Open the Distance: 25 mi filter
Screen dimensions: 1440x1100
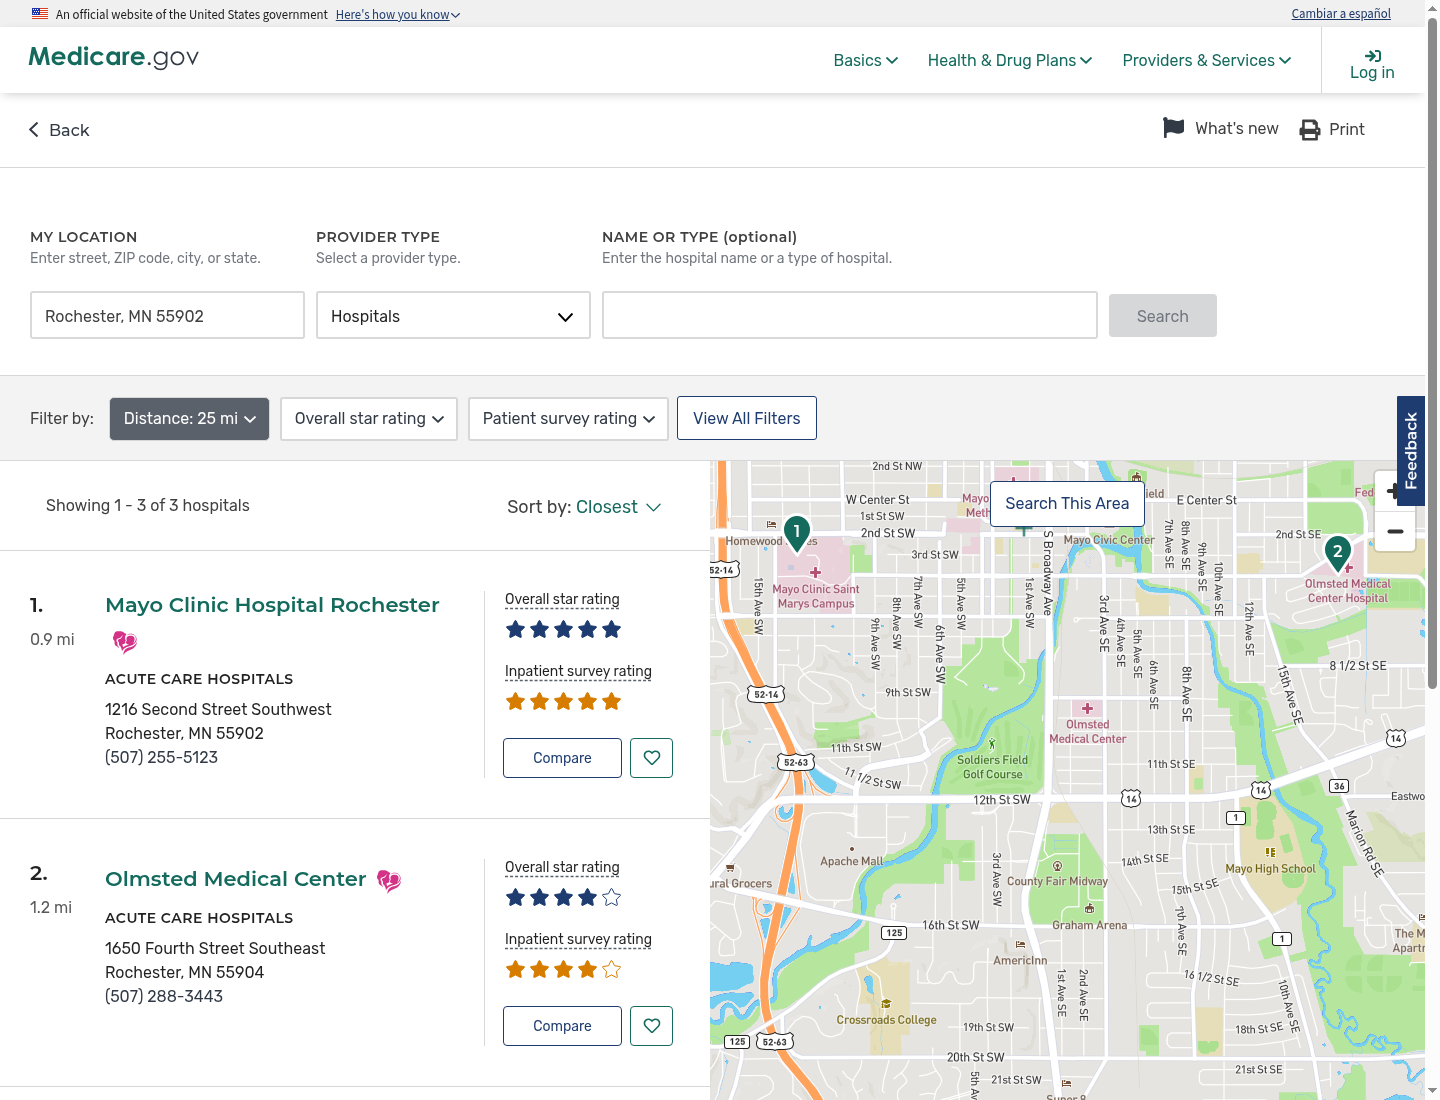[190, 419]
